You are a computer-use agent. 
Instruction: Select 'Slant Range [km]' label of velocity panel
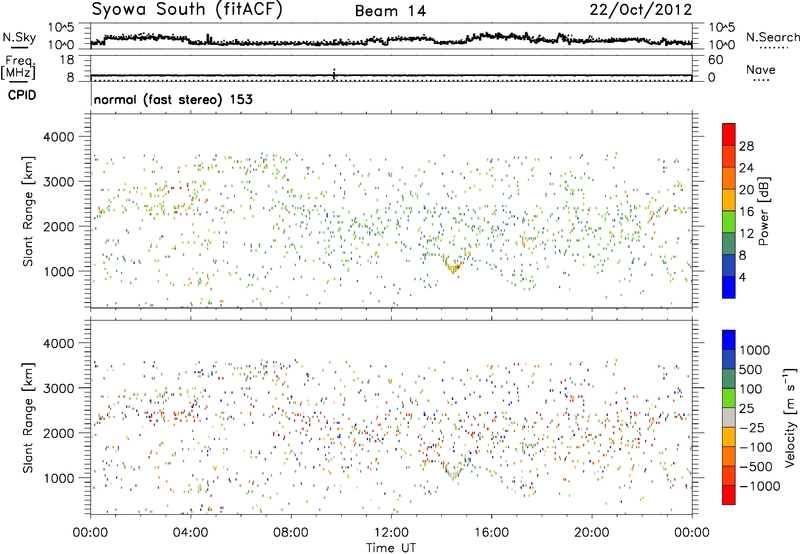tap(28, 418)
